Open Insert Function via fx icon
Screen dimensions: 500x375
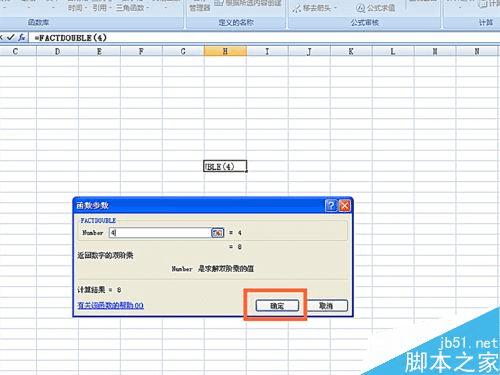pyautogui.click(x=22, y=37)
